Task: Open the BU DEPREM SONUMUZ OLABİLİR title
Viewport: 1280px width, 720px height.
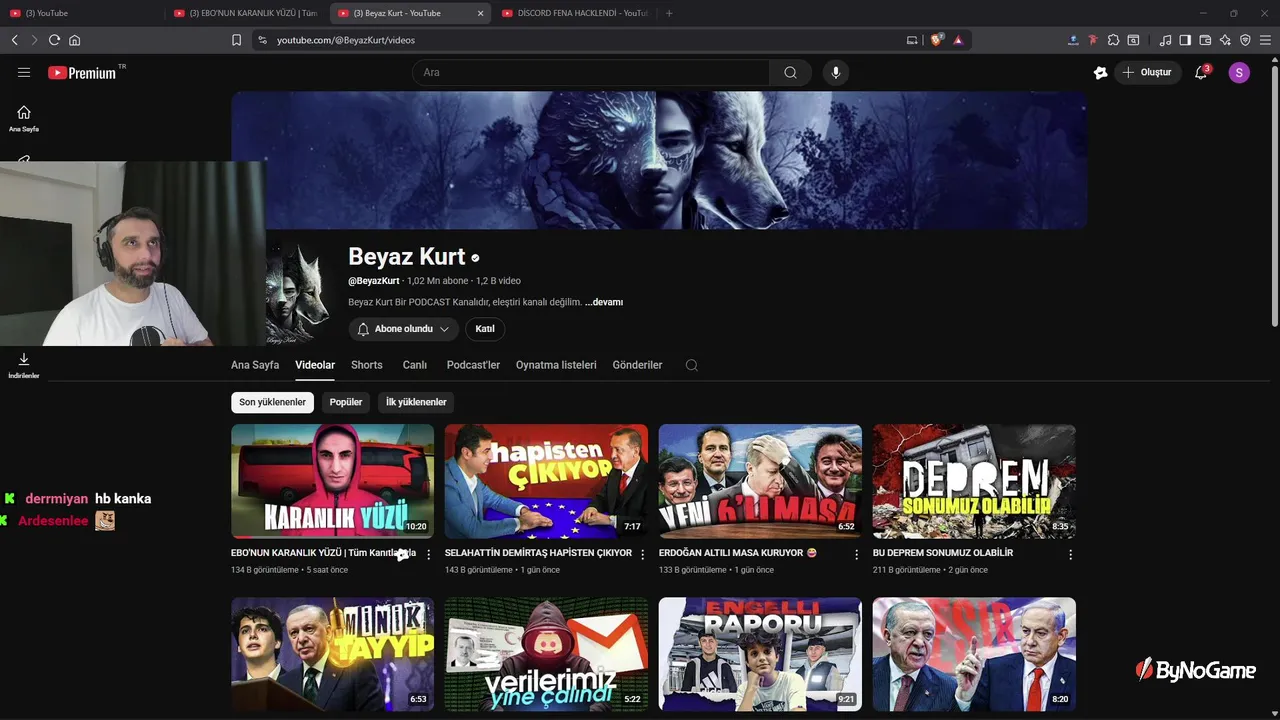Action: [943, 553]
